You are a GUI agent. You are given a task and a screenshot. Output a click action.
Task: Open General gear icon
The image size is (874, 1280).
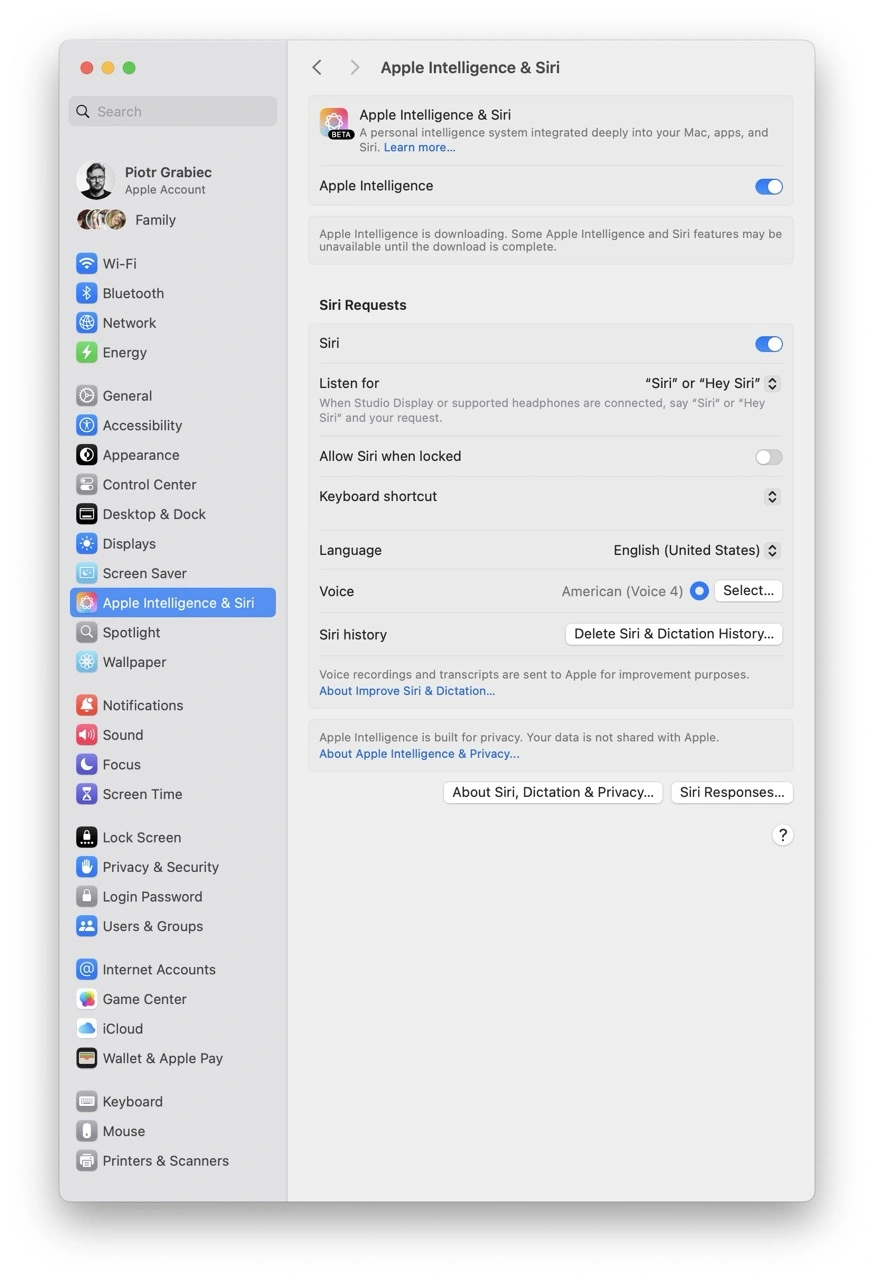[87, 396]
